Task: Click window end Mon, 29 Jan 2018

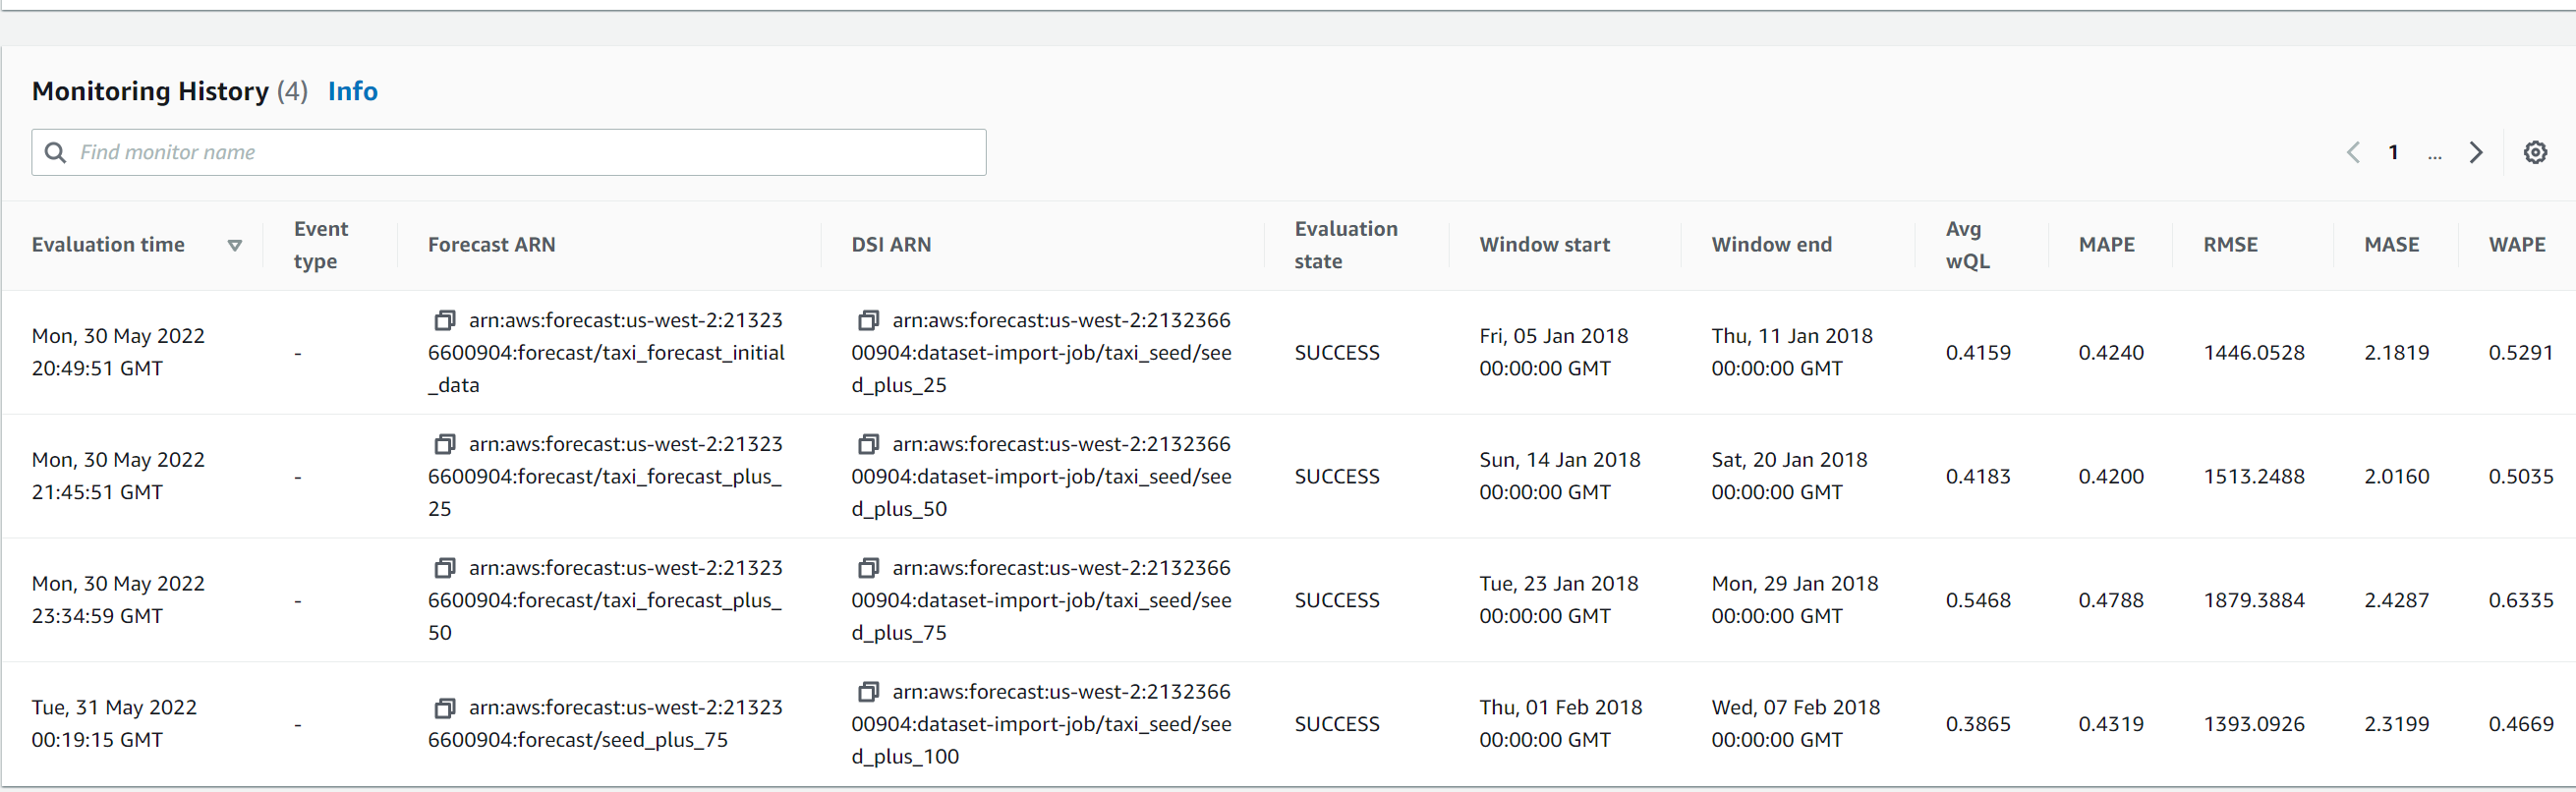Action: 1795,600
